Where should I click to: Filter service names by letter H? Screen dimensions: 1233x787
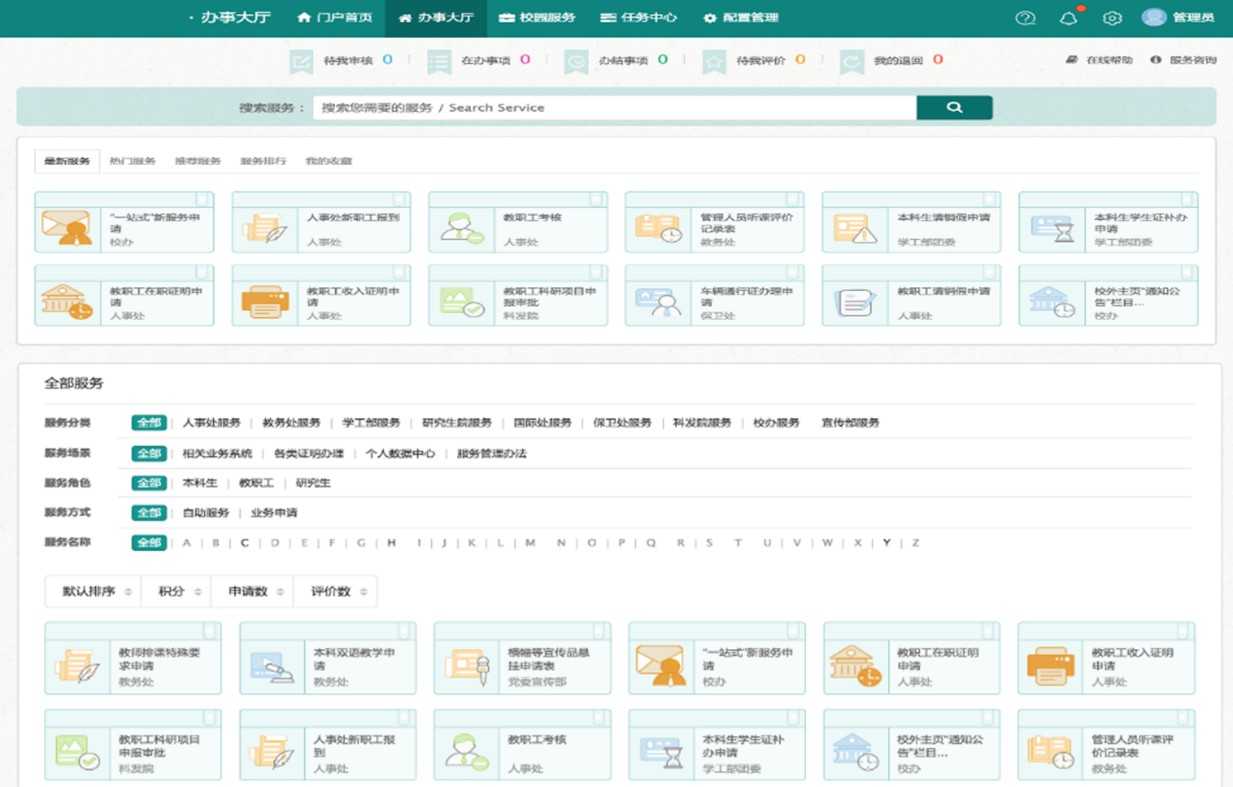[391, 543]
